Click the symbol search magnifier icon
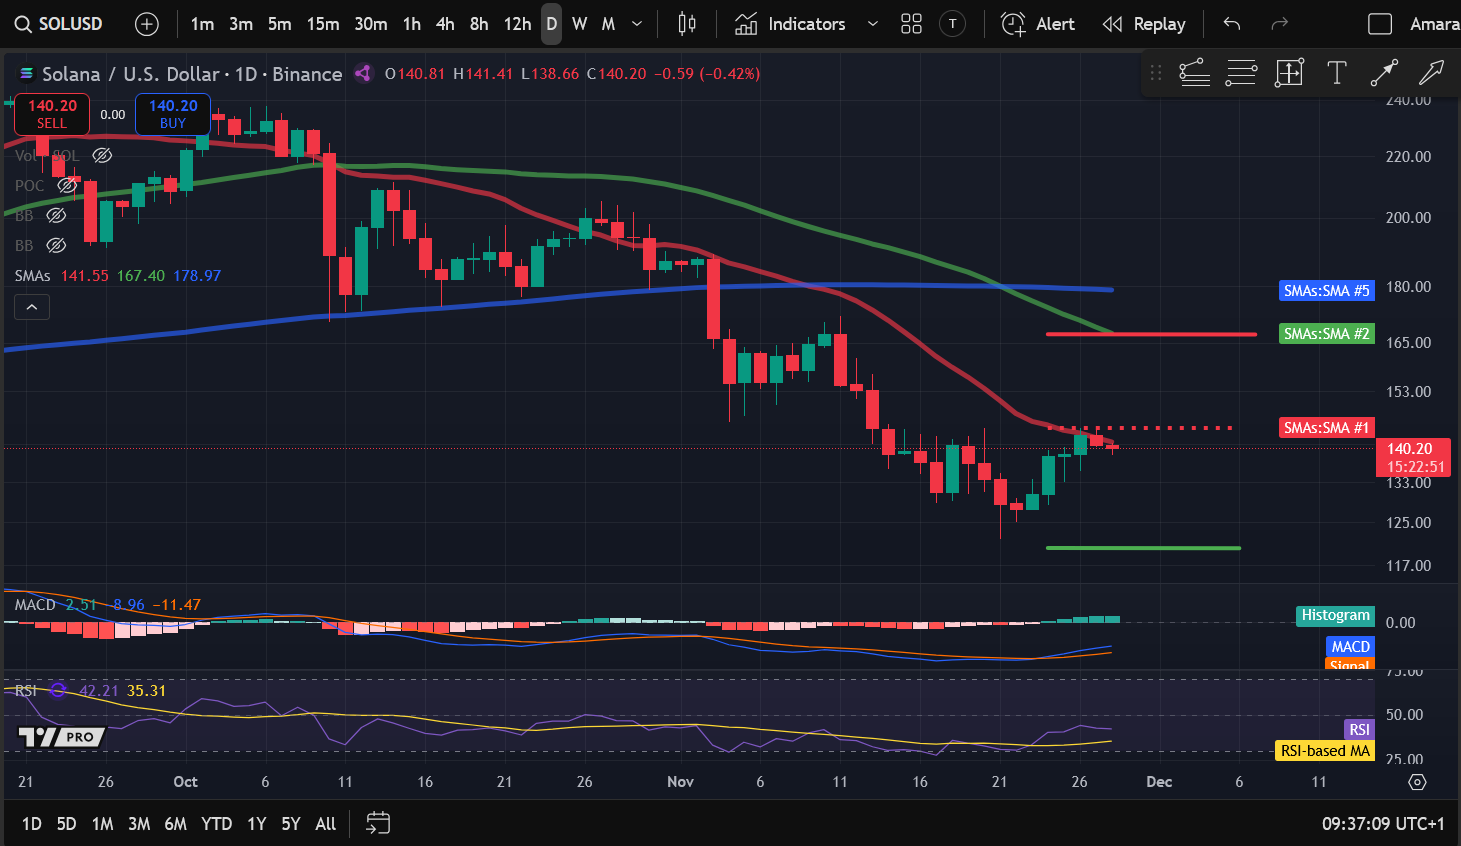1461x846 pixels. click(22, 23)
